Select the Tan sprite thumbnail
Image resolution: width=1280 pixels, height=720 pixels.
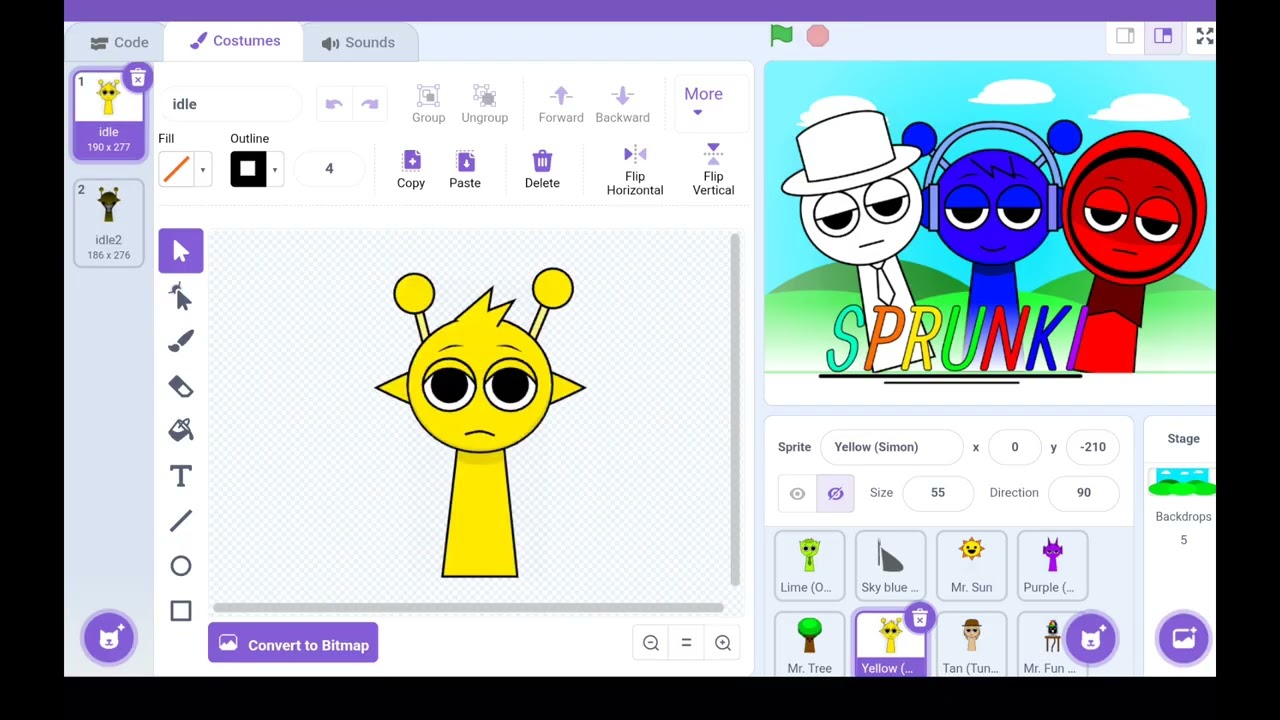[x=971, y=645]
